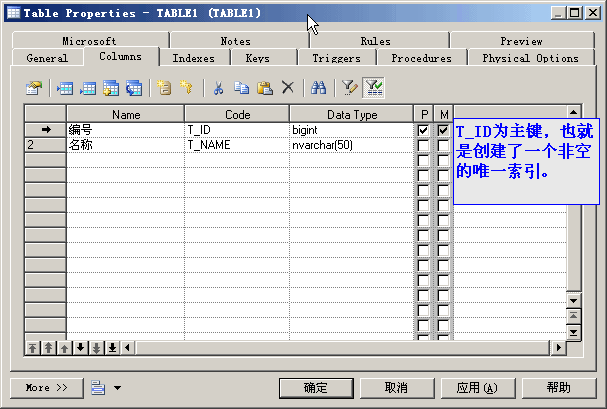Screen dimensions: 607x409
Task: Click the Replicate Columns icon
Action: 134,88
